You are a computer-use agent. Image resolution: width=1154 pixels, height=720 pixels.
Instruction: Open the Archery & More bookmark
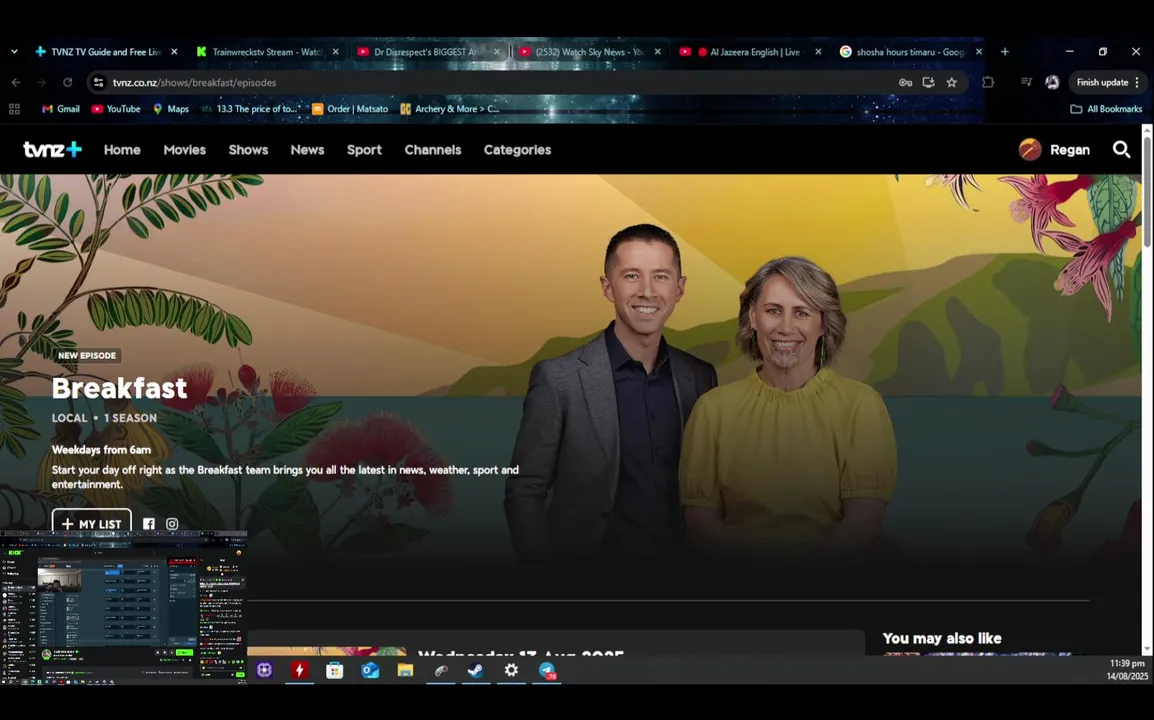pyautogui.click(x=450, y=109)
